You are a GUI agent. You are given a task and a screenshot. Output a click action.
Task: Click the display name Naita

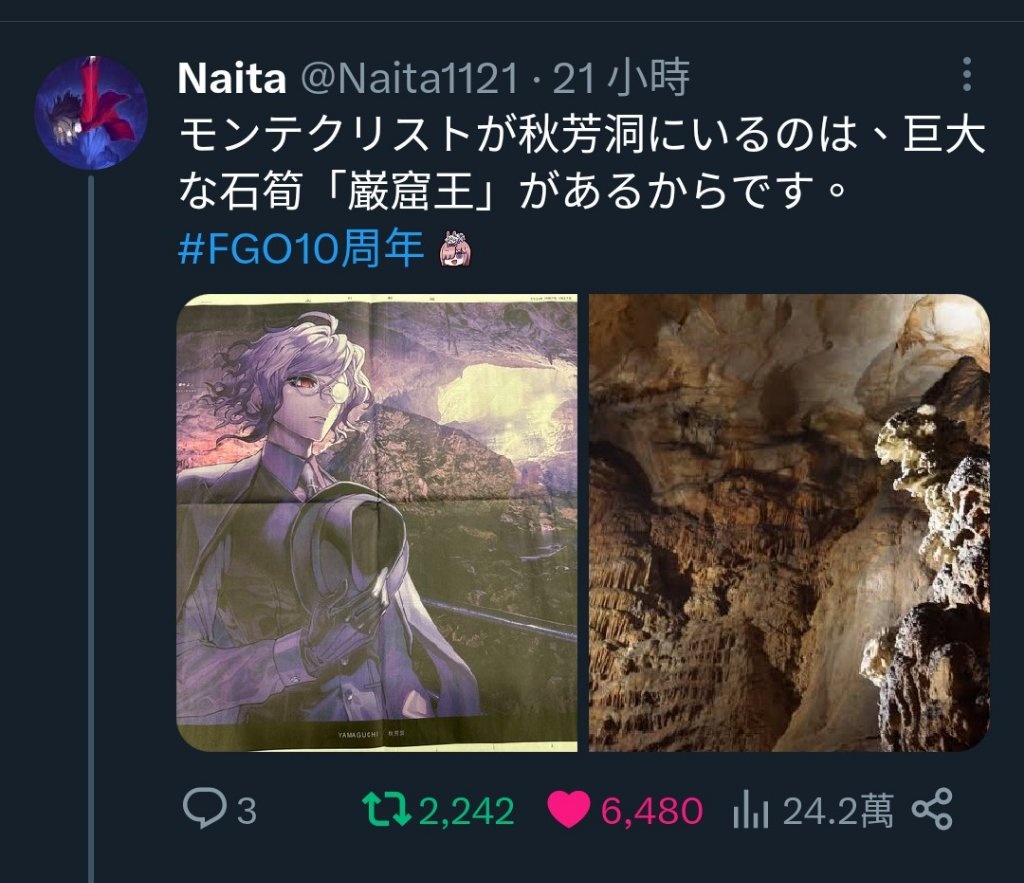pos(231,79)
